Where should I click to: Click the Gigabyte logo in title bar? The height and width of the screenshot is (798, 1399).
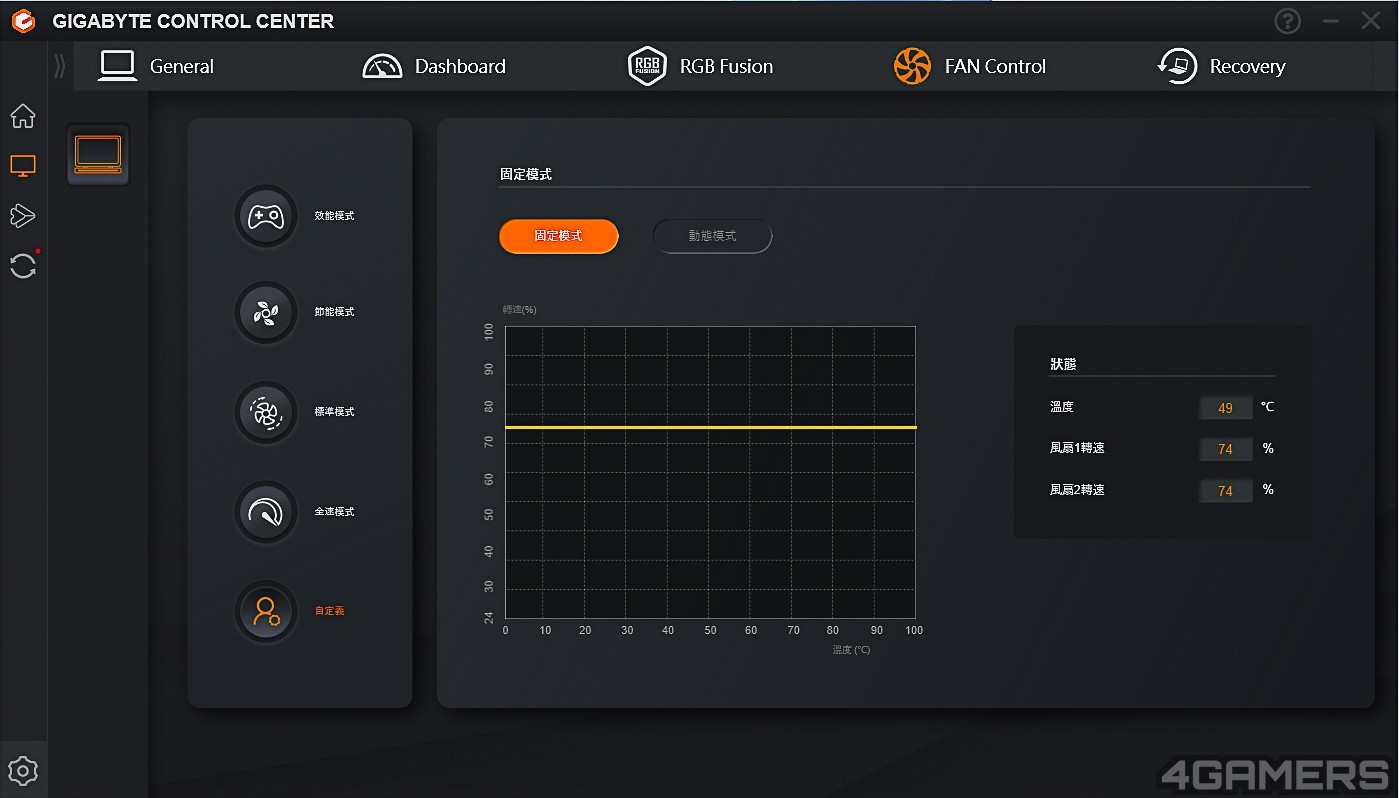click(22, 21)
